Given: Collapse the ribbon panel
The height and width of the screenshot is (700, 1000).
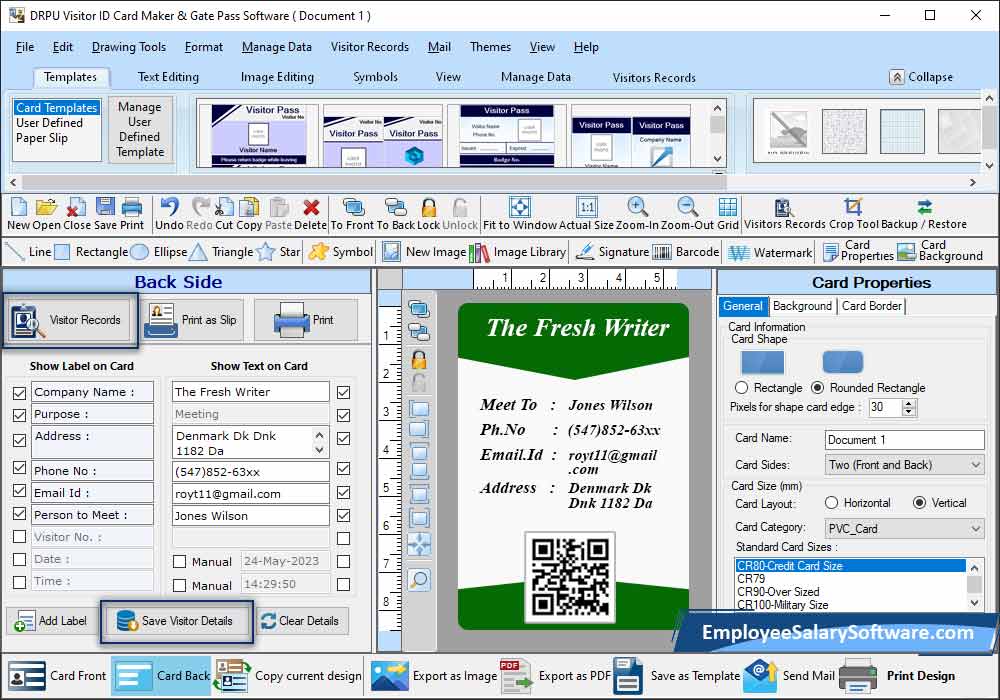Looking at the screenshot, I should (922, 77).
